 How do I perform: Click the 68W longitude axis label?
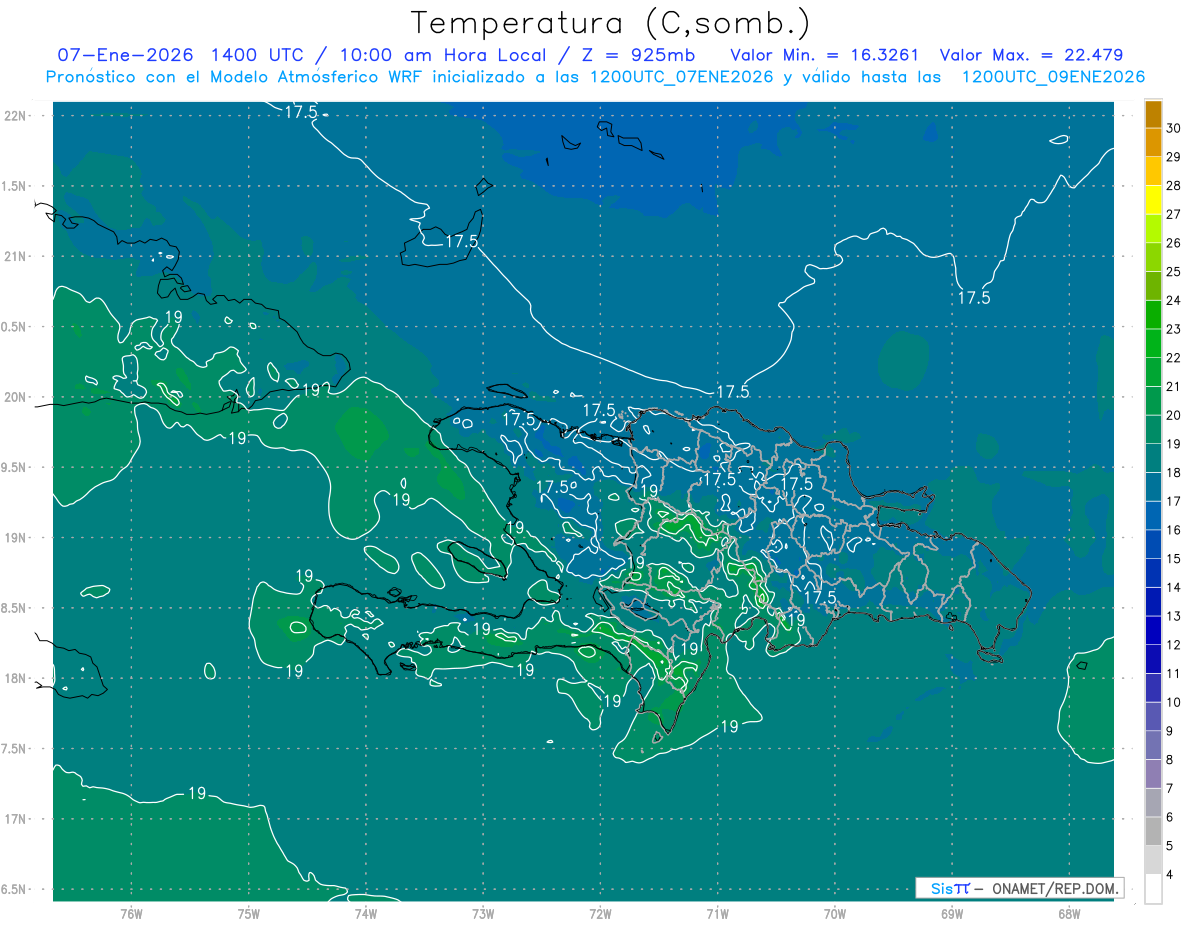click(1068, 913)
